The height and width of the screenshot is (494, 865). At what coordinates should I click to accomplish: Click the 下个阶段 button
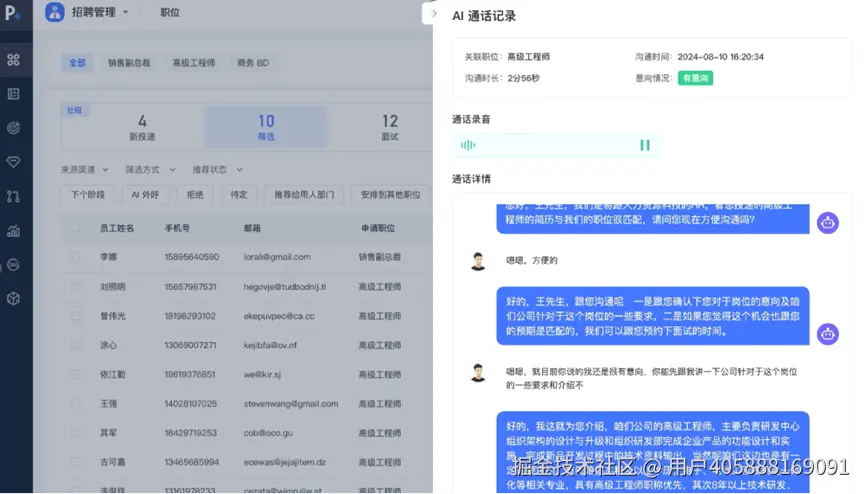click(x=88, y=194)
